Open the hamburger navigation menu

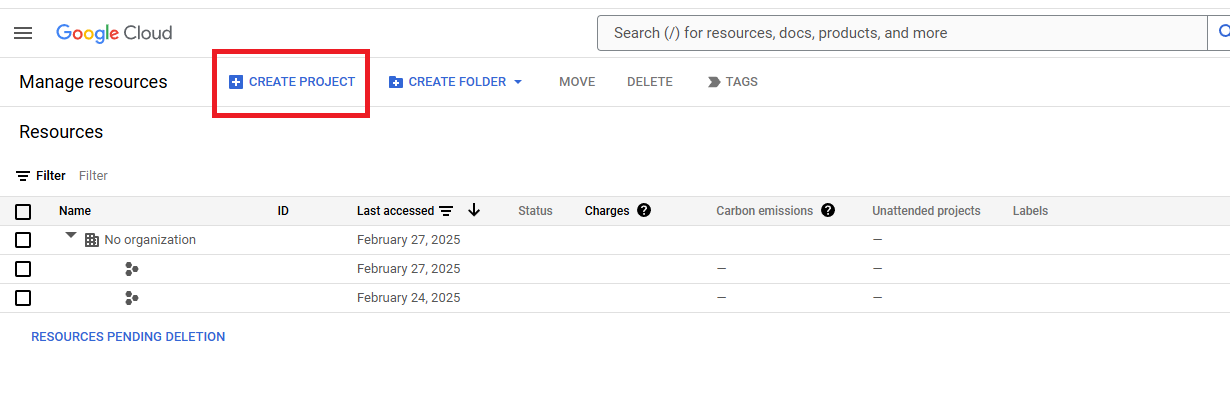23,33
